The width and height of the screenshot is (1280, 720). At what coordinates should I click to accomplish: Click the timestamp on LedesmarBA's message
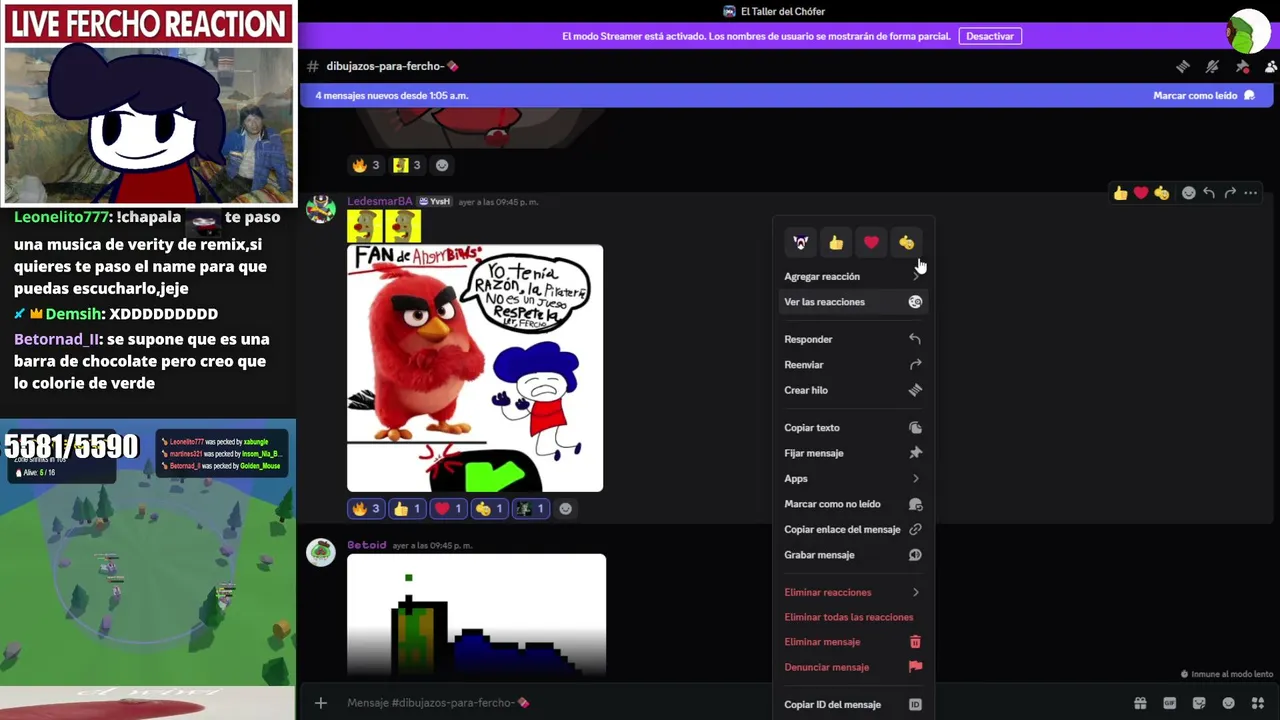(x=498, y=202)
